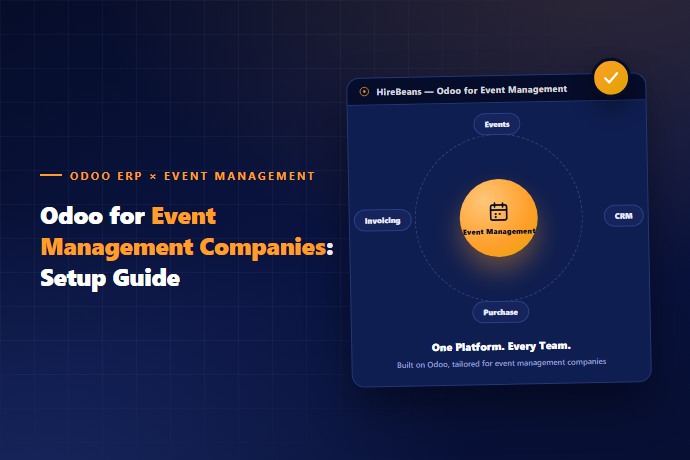Click the 'Setup Guide' heading text
Image resolution: width=690 pixels, height=460 pixels.
click(x=110, y=278)
